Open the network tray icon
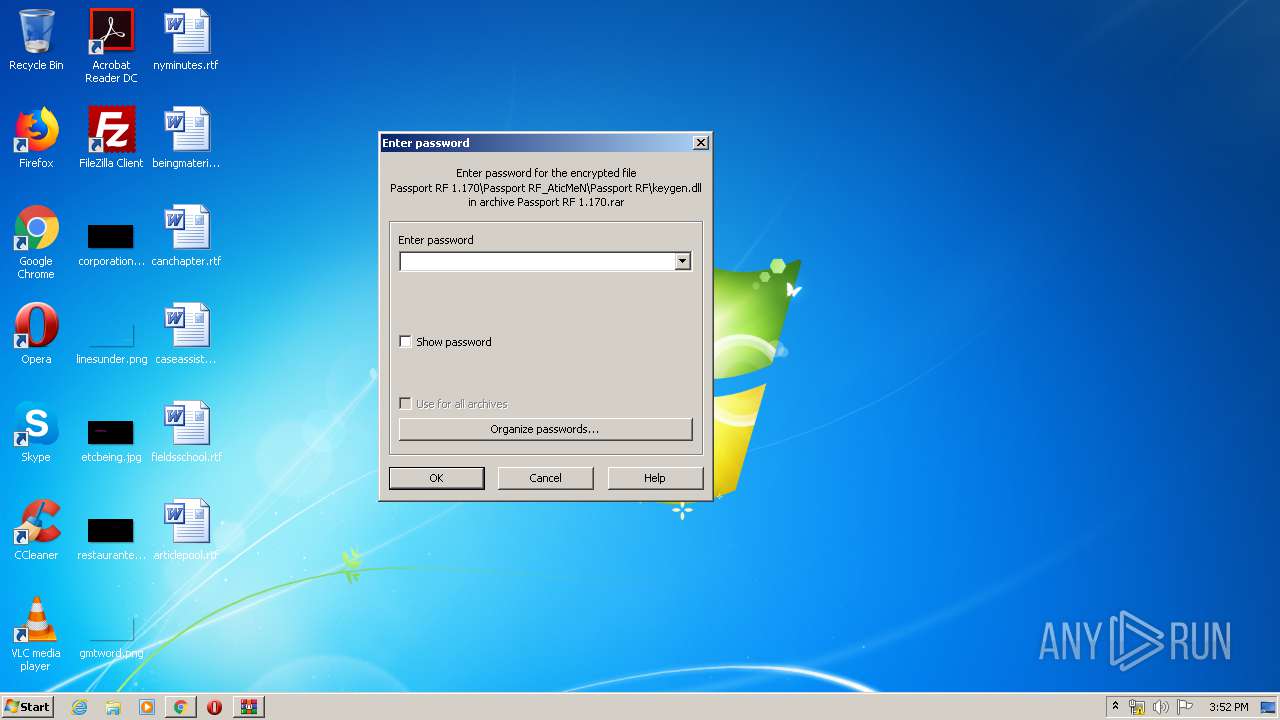This screenshot has width=1280, height=720. (x=1137, y=707)
